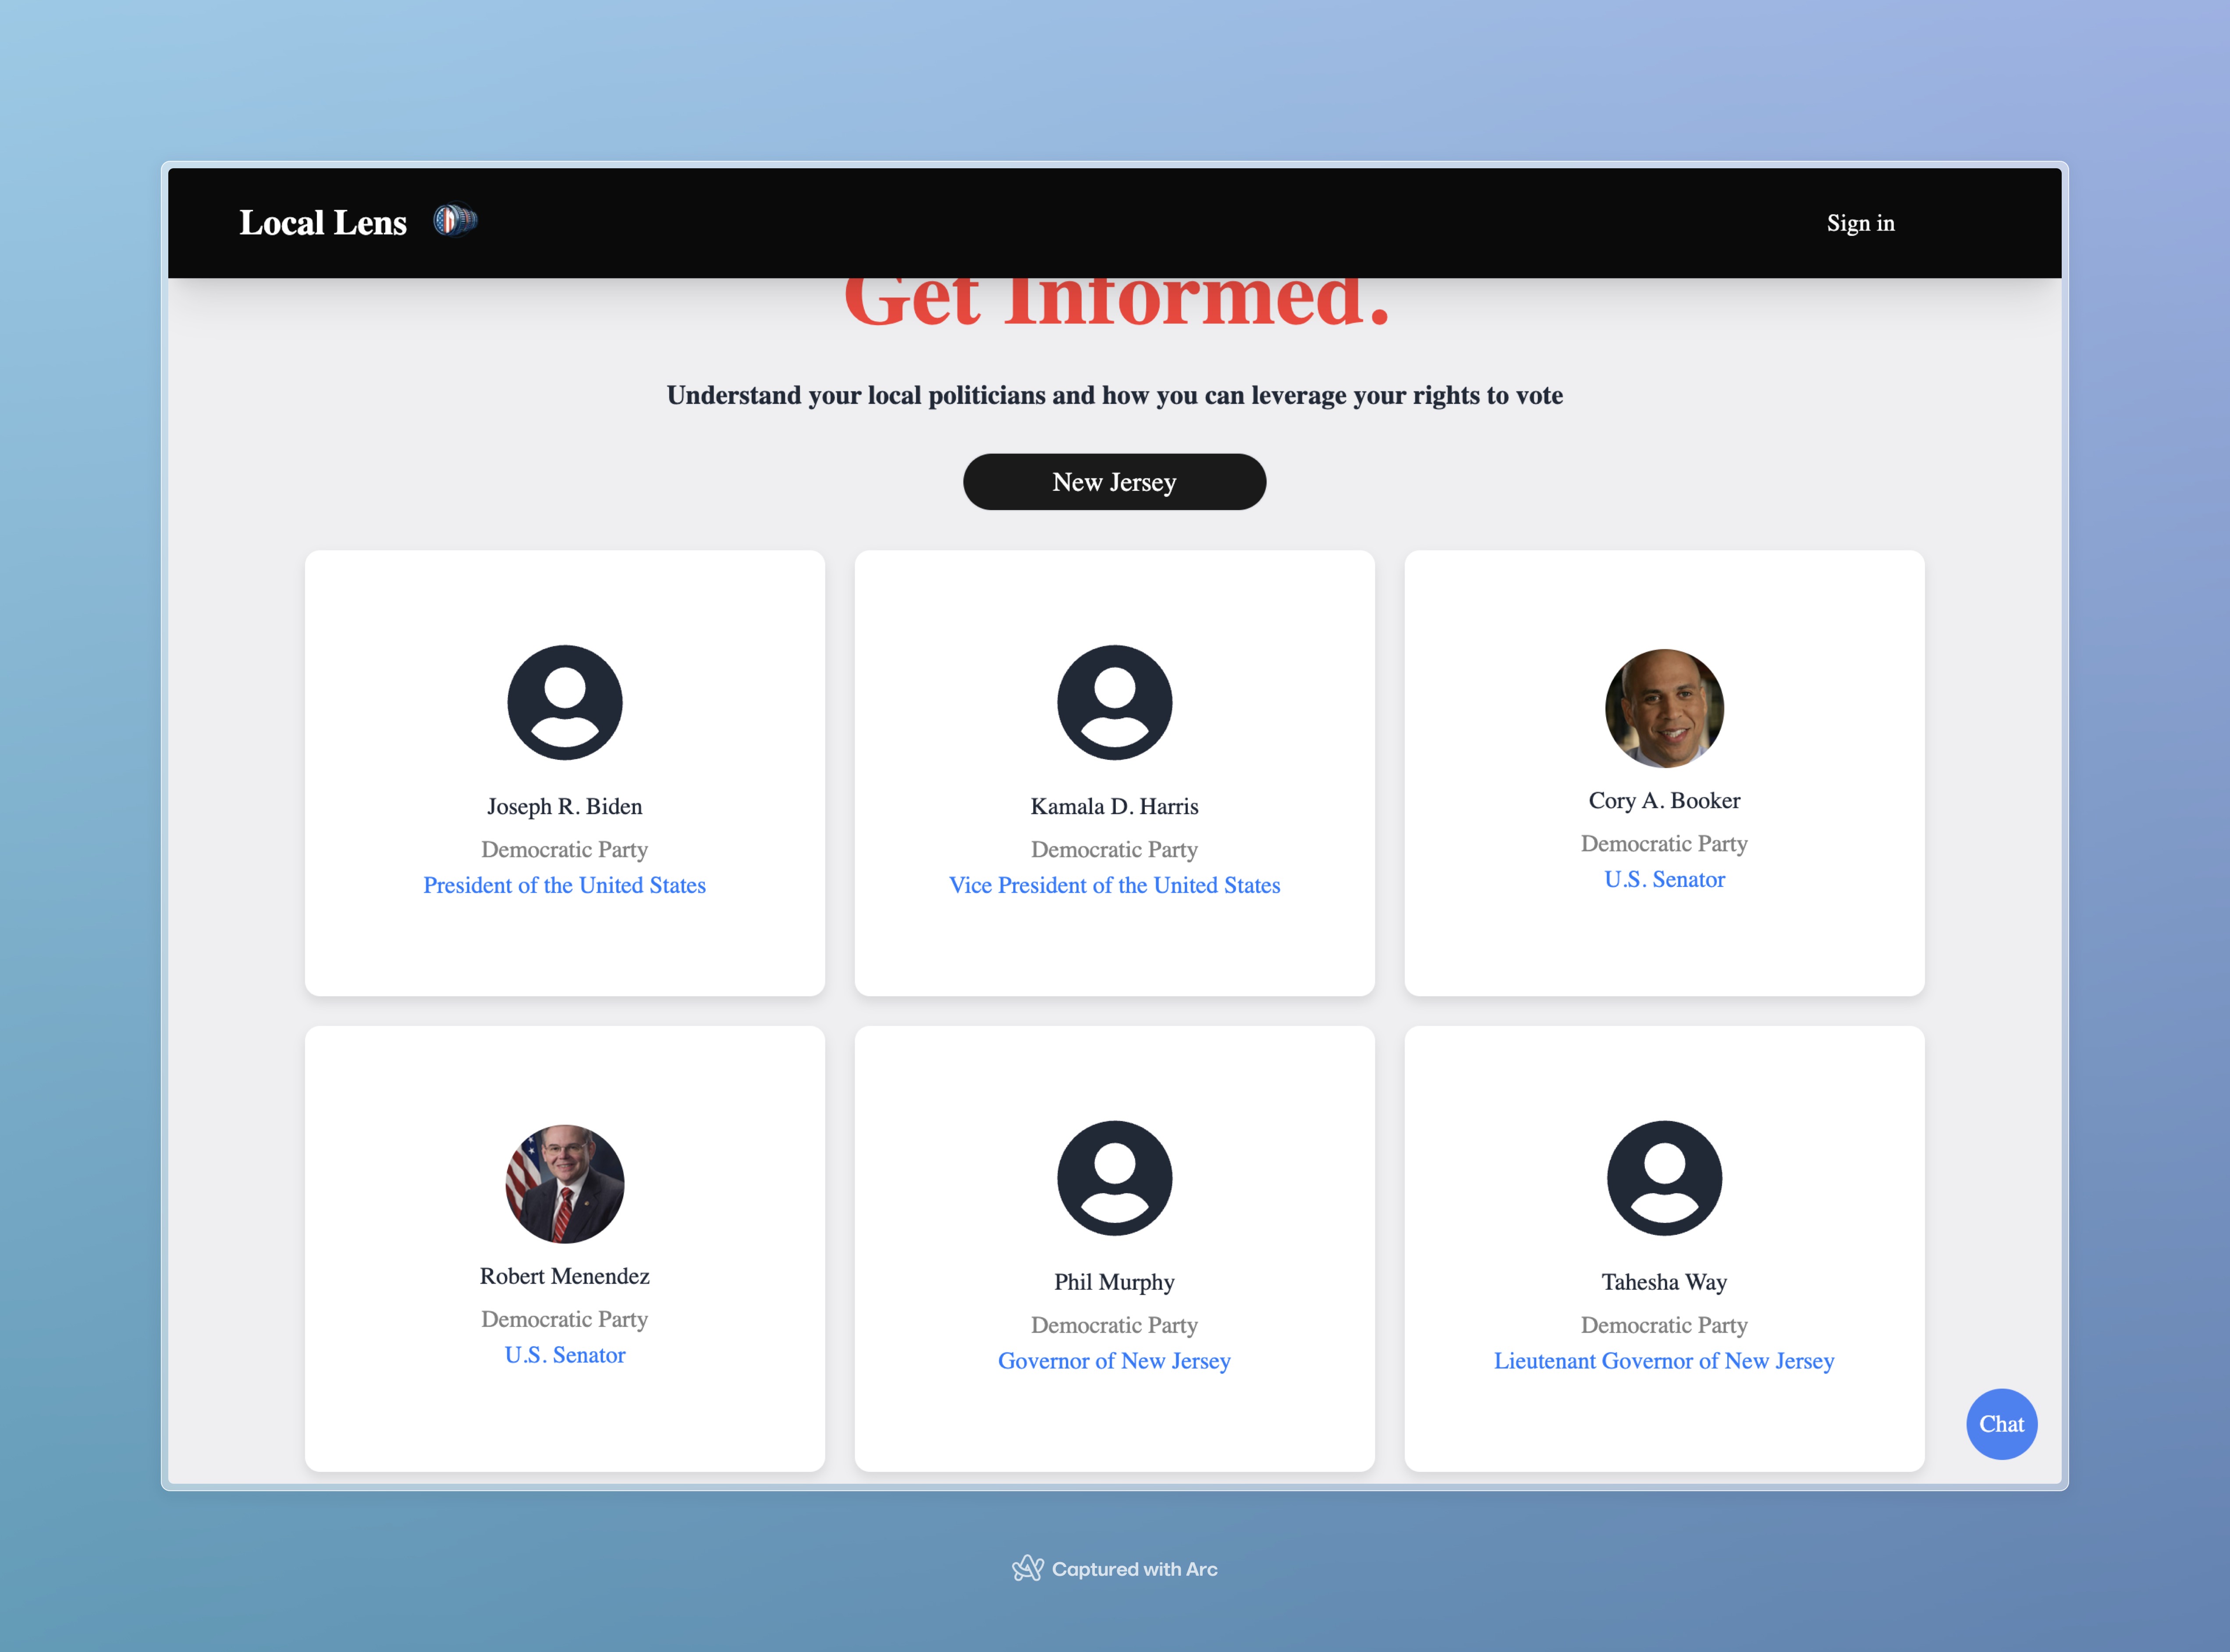Open the Chat bubble
Viewport: 2230px width, 1652px height.
(2001, 1424)
